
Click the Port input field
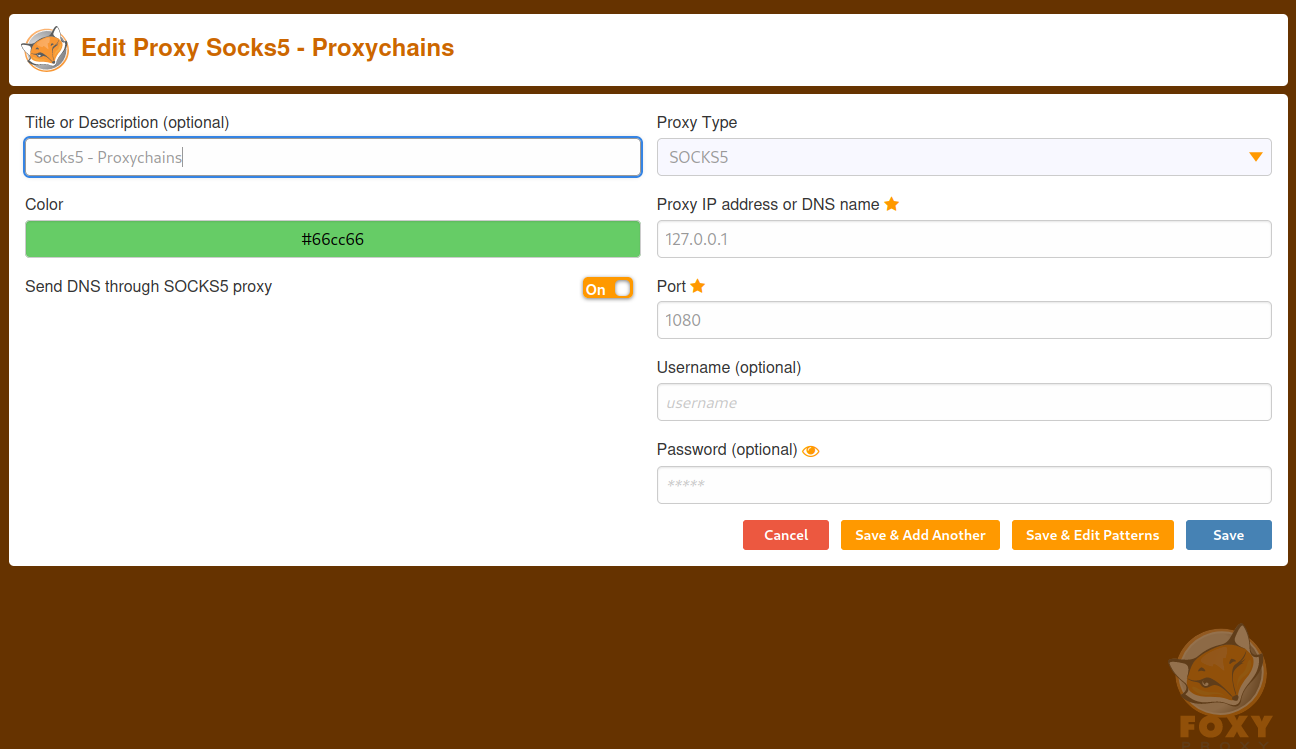click(963, 320)
